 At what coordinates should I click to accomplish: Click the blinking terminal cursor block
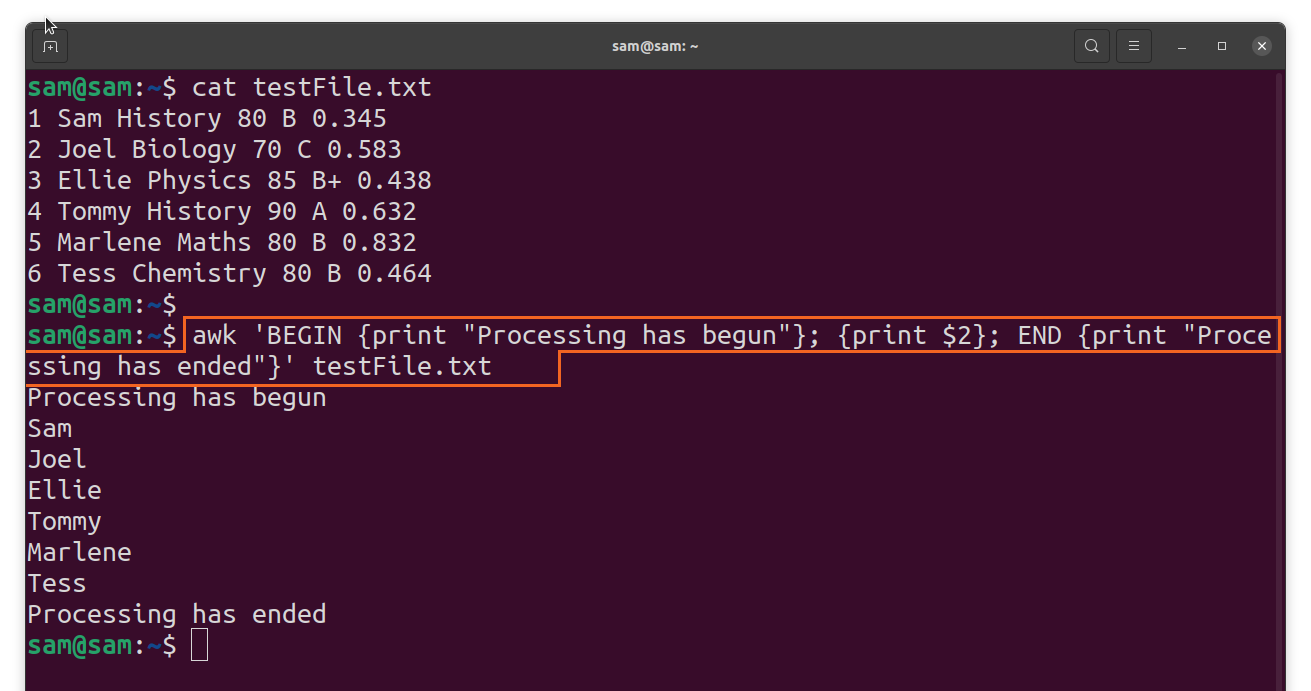click(x=199, y=645)
